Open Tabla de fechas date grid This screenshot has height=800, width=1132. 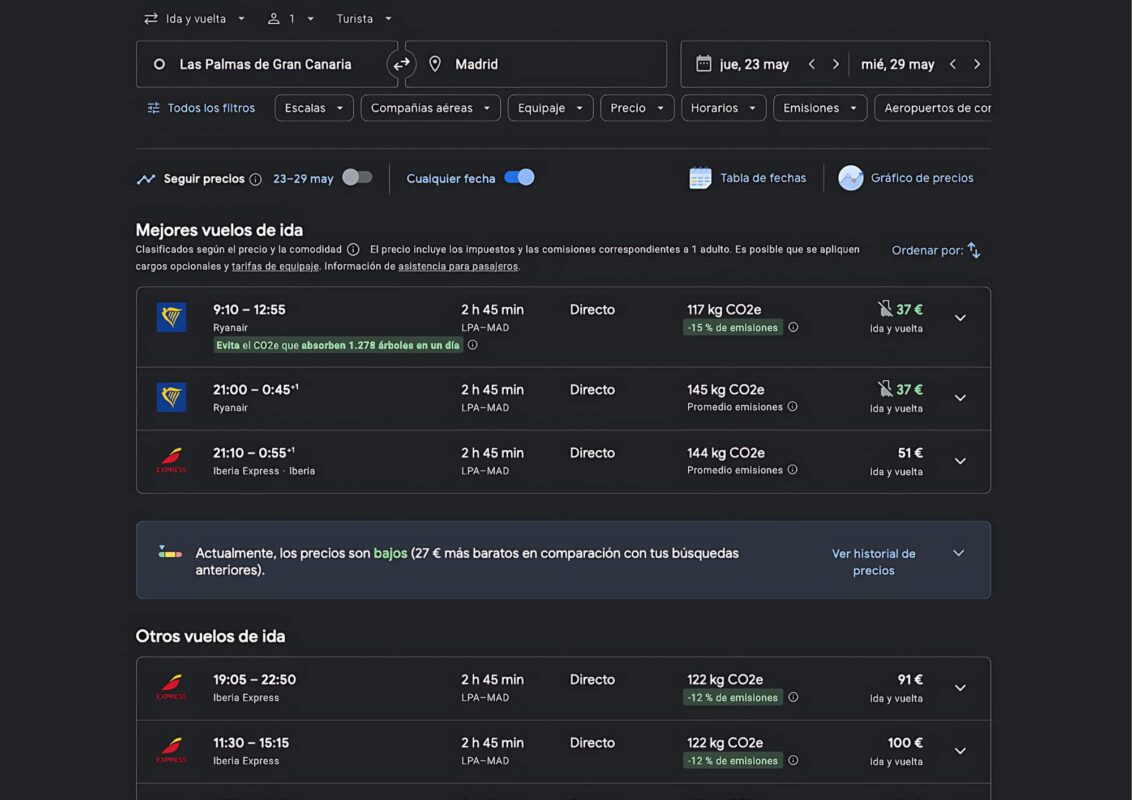click(x=747, y=178)
